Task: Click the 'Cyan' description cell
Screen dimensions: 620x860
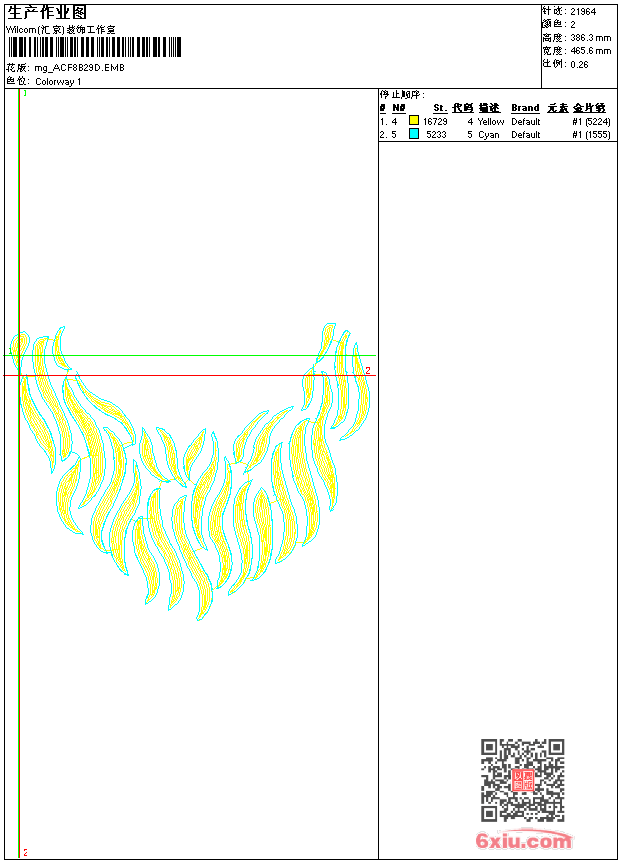Action: coord(489,135)
